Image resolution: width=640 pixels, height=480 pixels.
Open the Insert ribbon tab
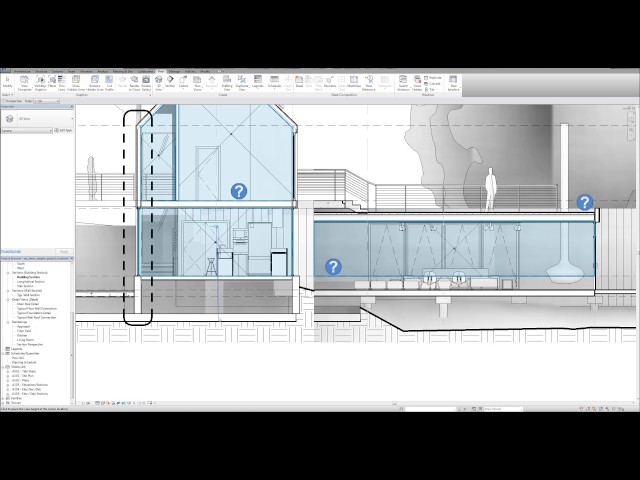point(71,71)
